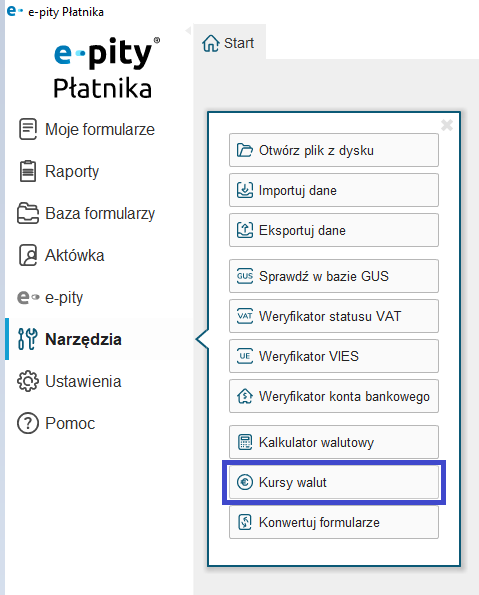Click the Pomoc question mark icon

point(28,423)
